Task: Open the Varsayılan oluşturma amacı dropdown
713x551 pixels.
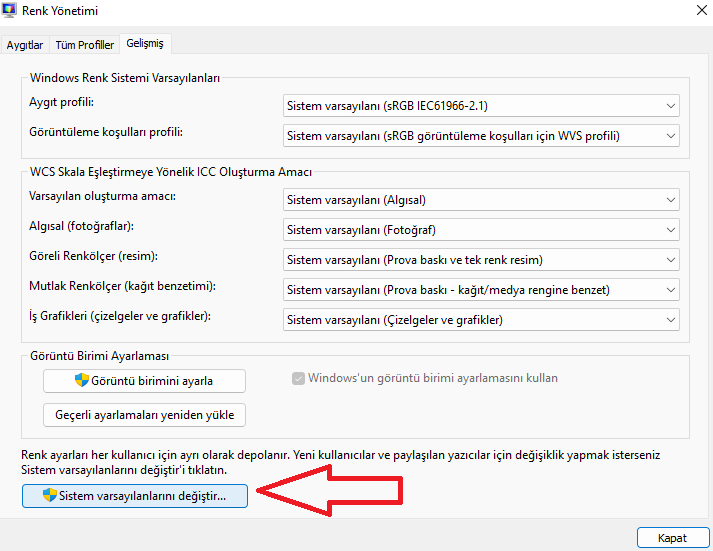Action: [481, 200]
